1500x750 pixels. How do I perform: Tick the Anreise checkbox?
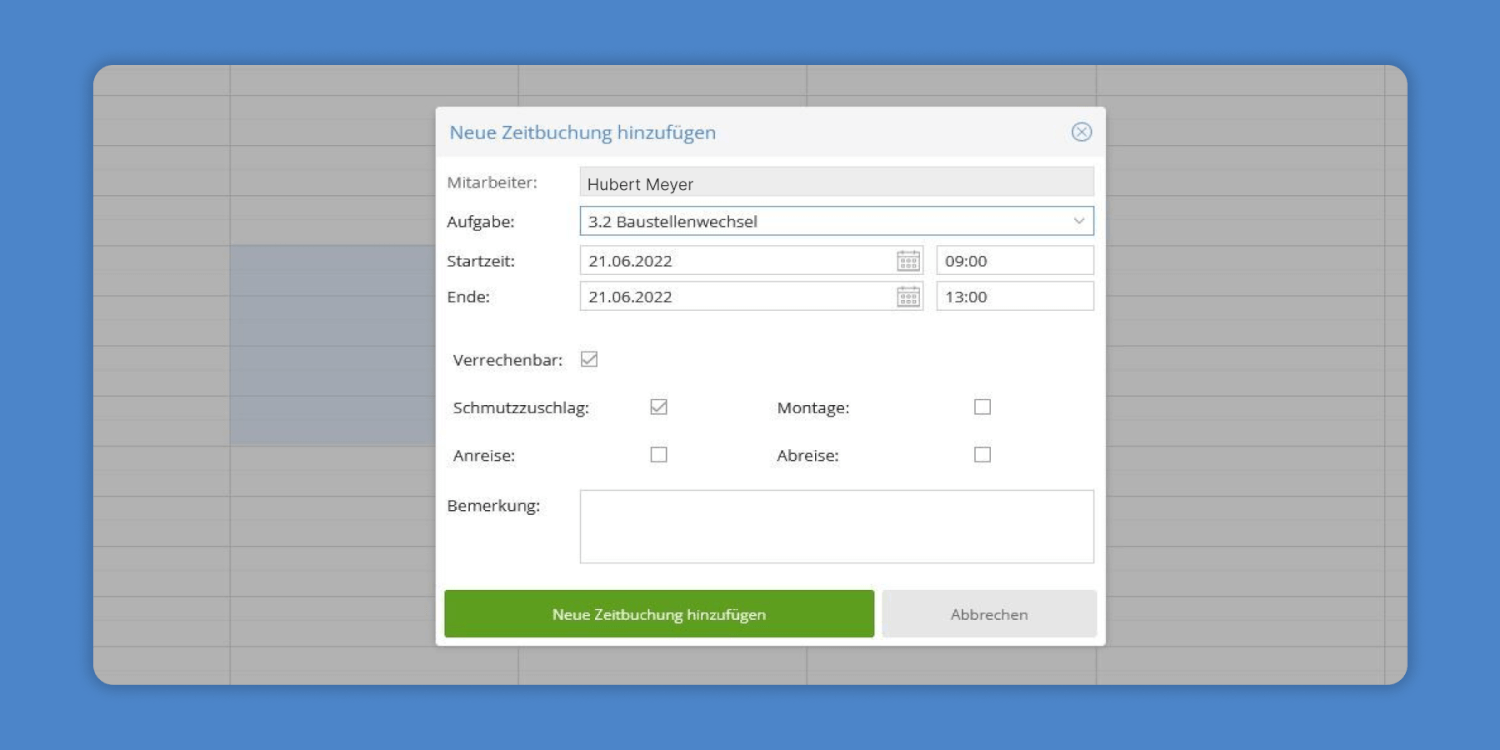658,455
